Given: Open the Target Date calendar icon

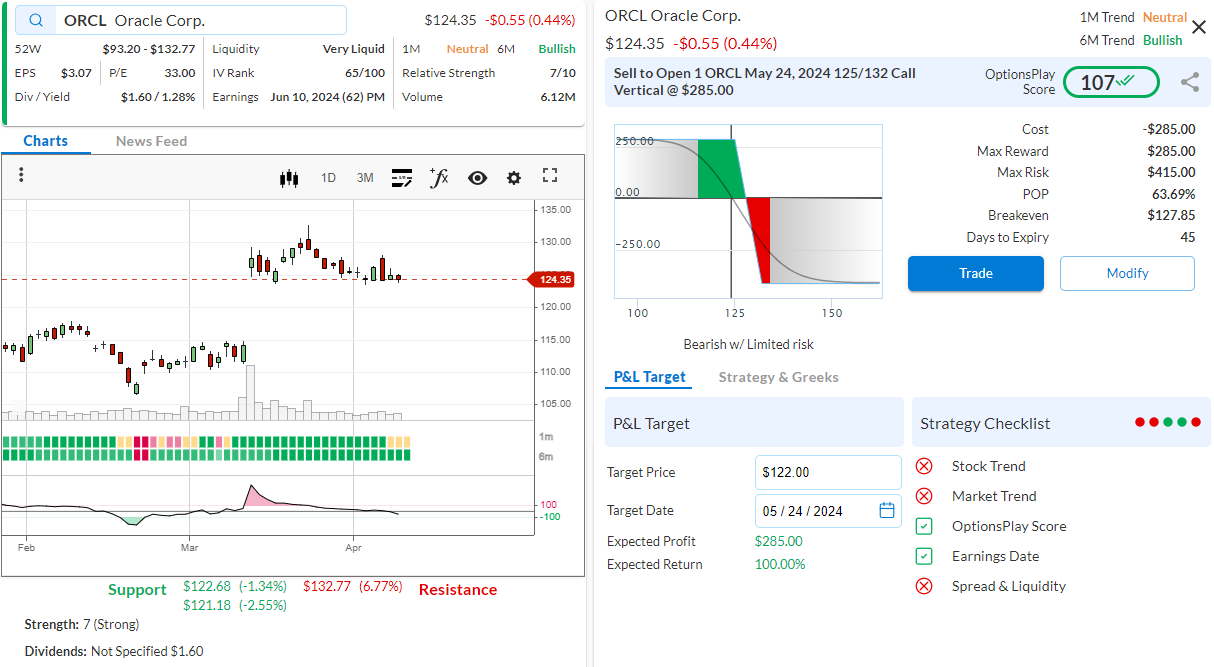Looking at the screenshot, I should tap(887, 510).
